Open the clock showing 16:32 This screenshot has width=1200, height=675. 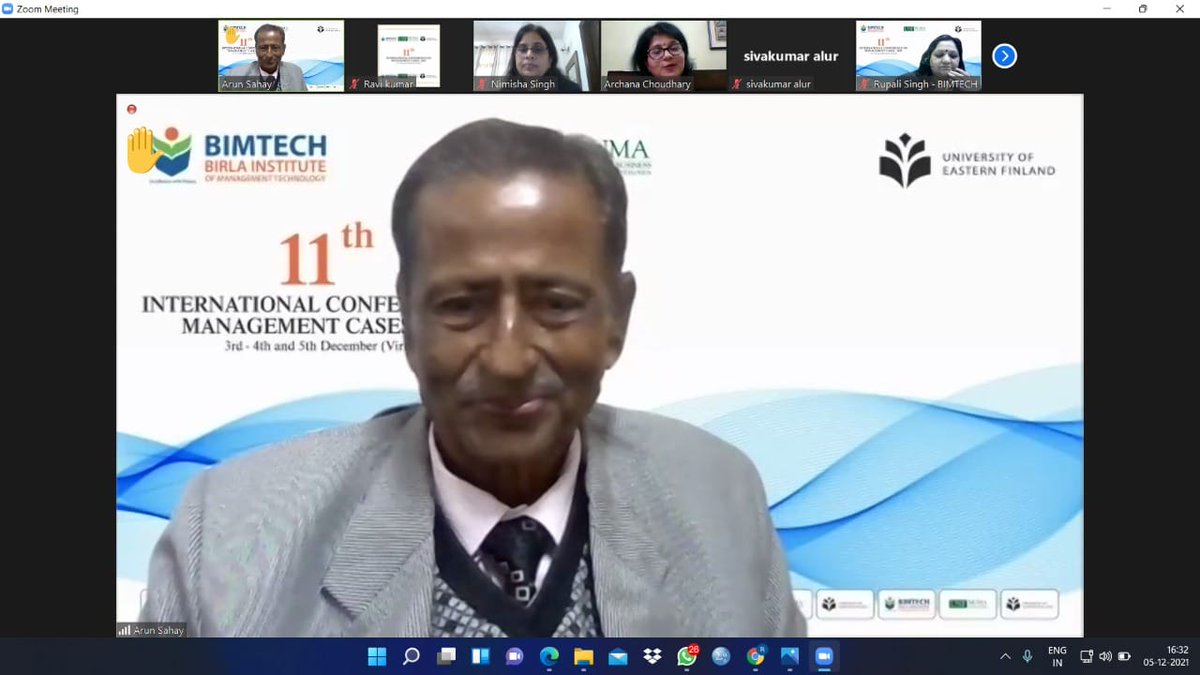1168,657
